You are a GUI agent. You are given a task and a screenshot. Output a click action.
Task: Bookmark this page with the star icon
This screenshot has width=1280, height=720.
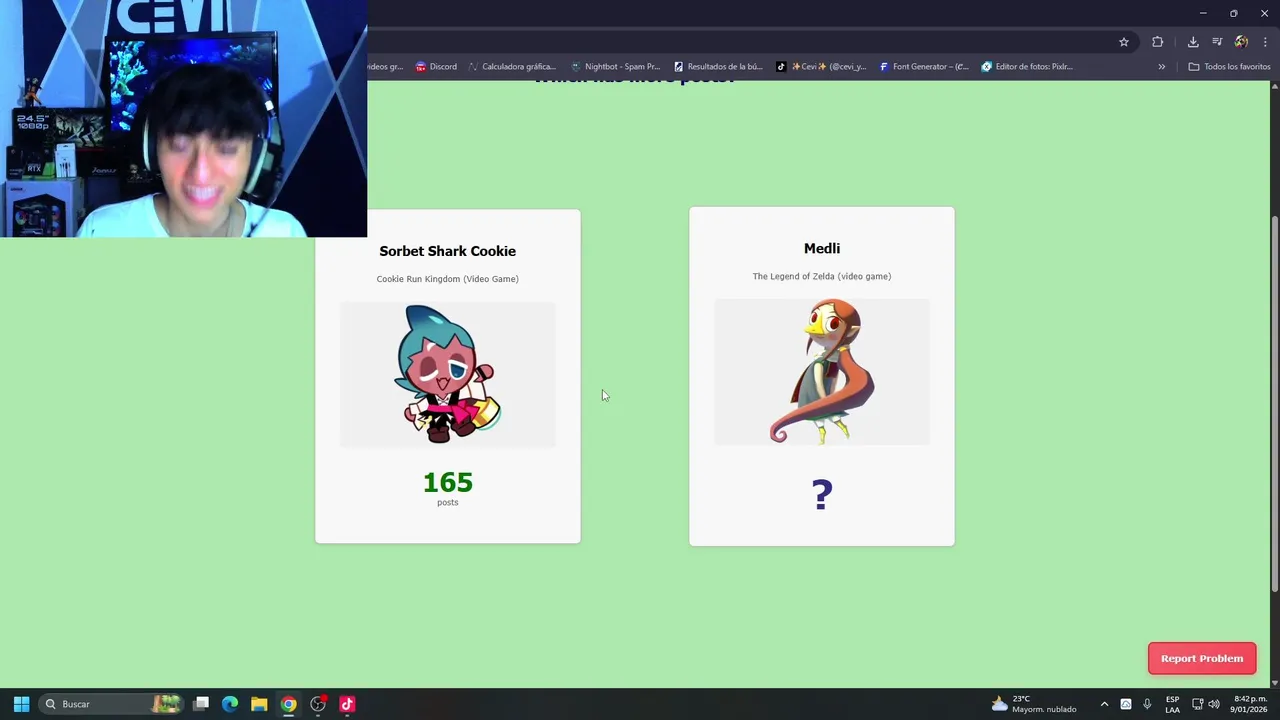pos(1124,42)
